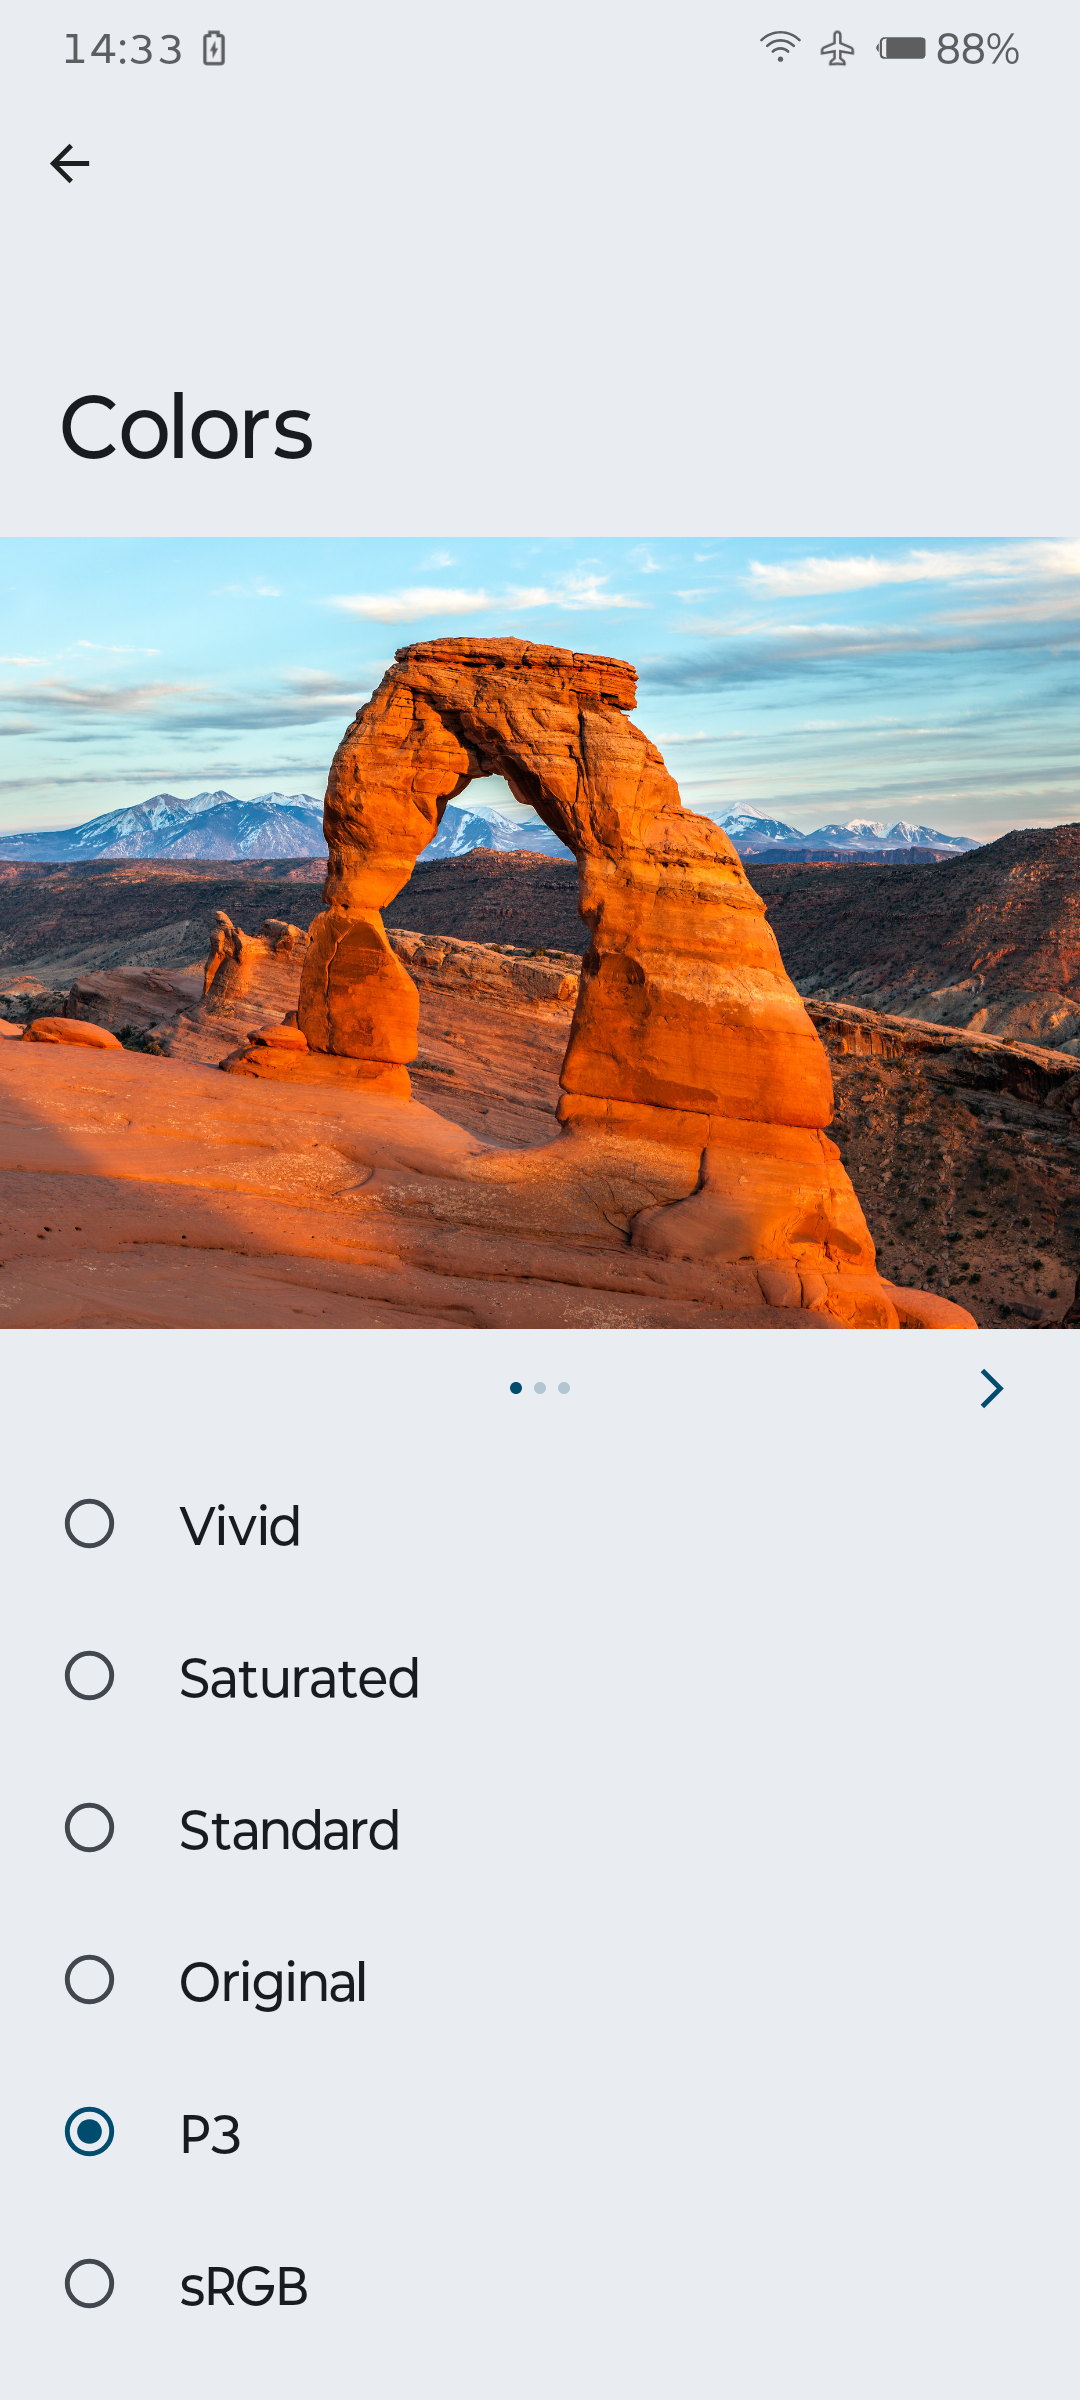Choose the sRGB color mode label

[x=244, y=2286]
